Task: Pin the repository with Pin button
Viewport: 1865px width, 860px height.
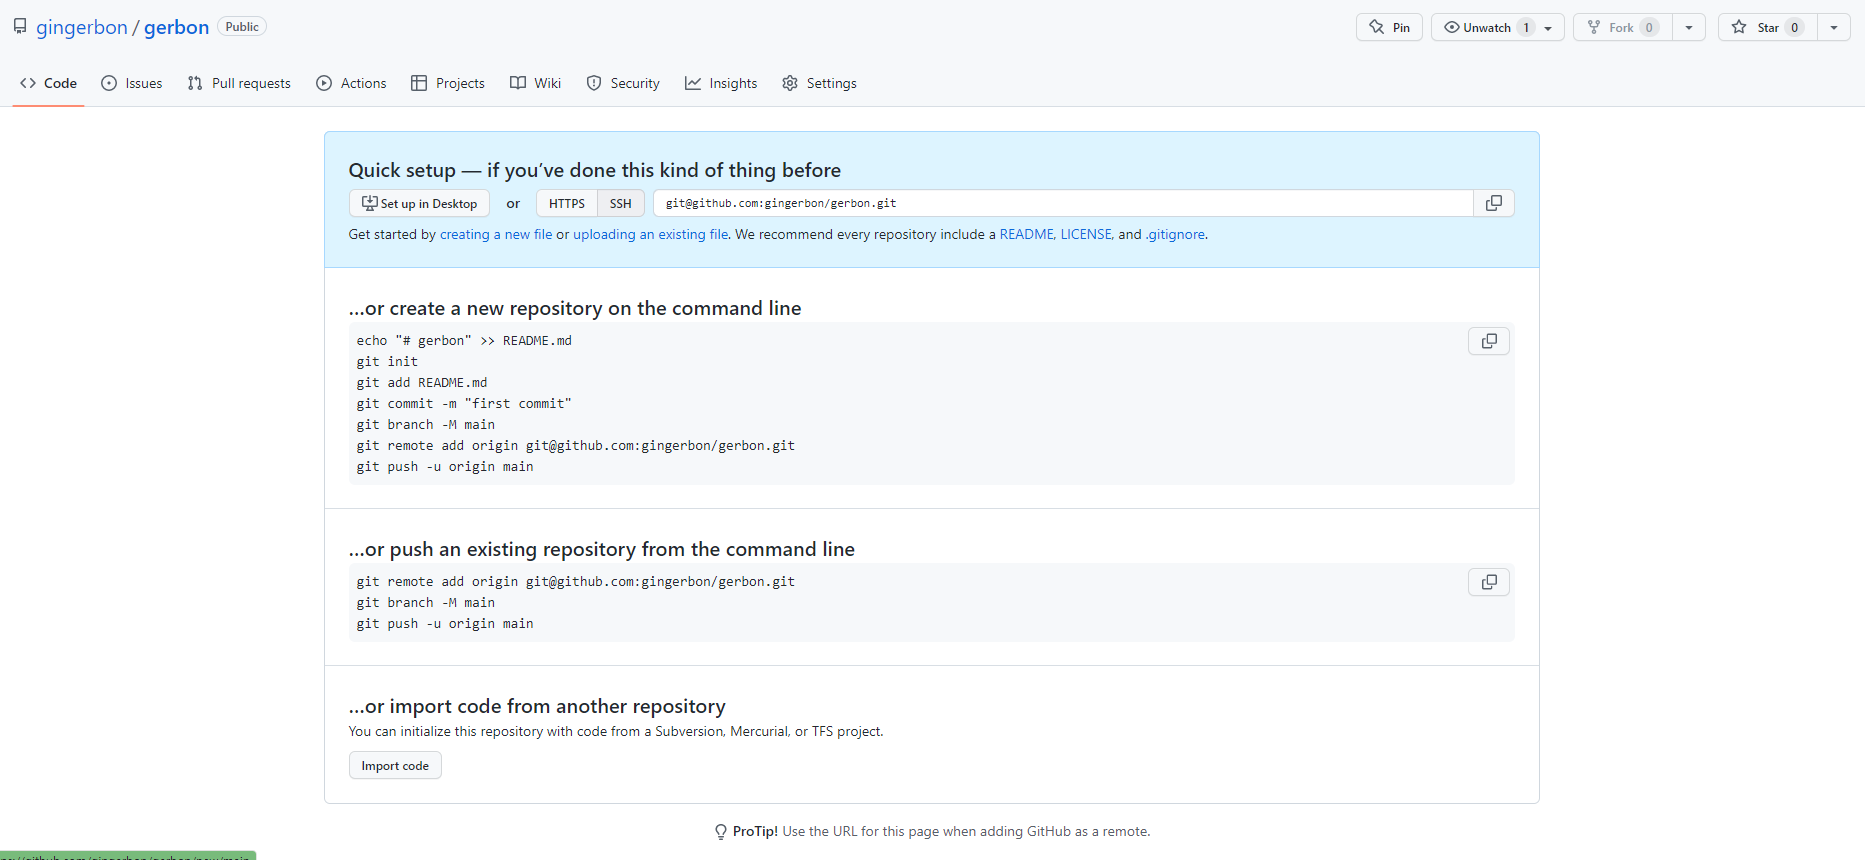Action: [x=1389, y=27]
